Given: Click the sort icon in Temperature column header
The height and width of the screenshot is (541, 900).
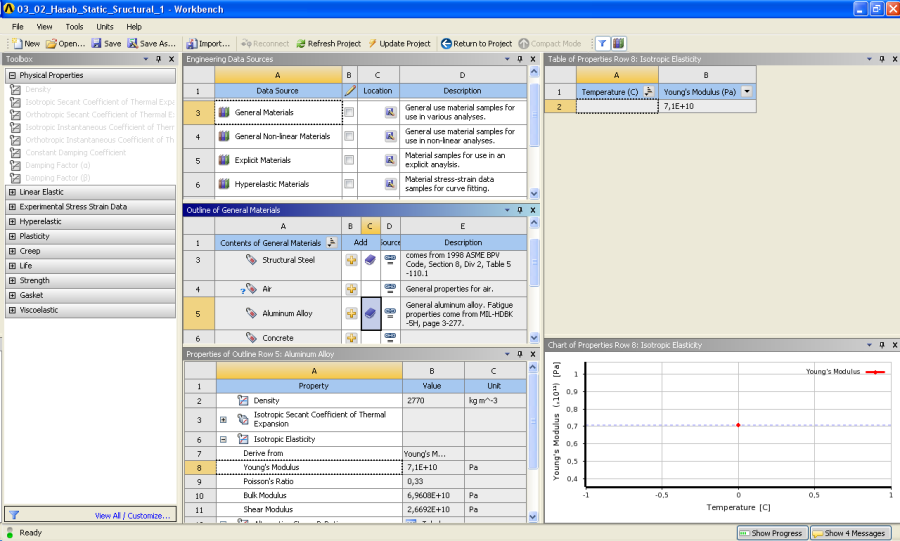Looking at the screenshot, I should click(x=649, y=91).
